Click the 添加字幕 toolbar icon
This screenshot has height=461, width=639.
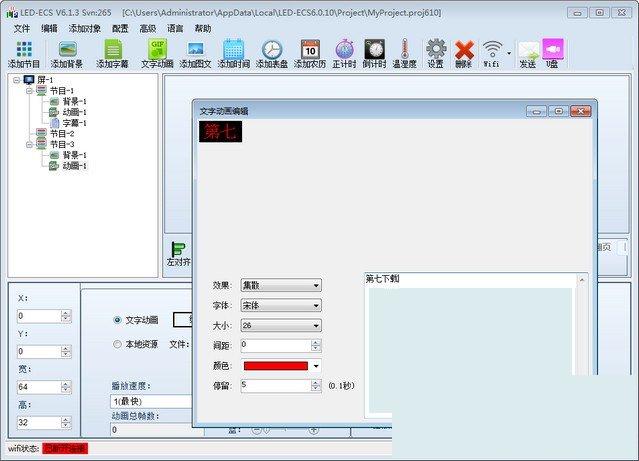coord(112,50)
